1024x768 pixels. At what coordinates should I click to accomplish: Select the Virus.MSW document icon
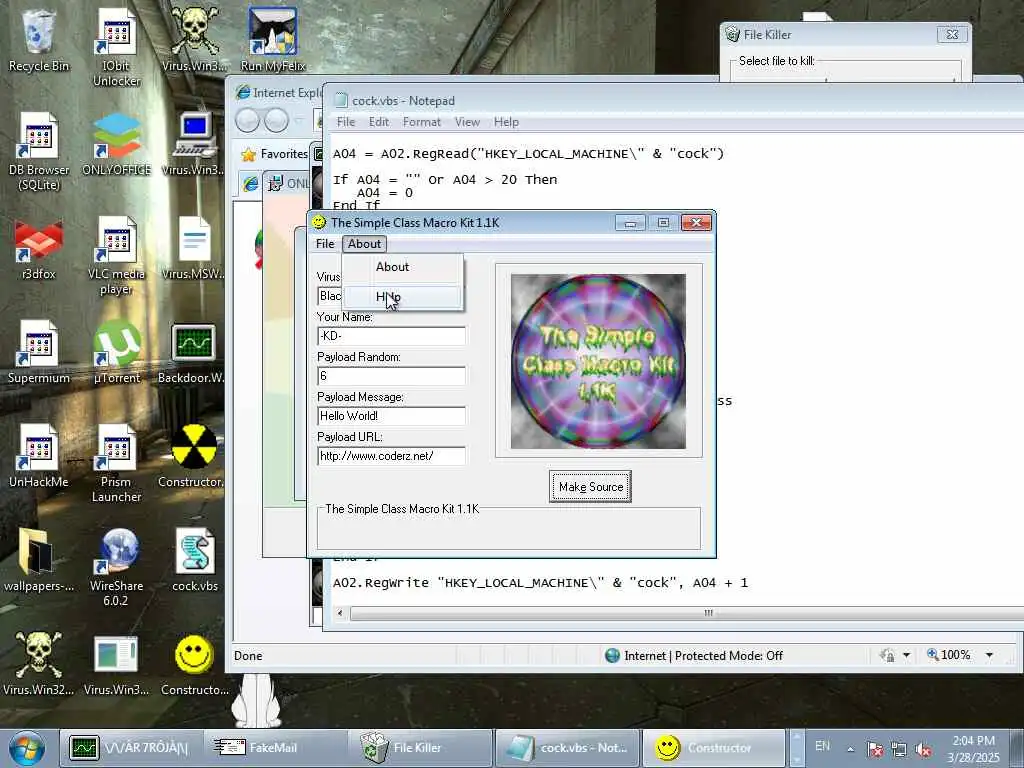(193, 249)
